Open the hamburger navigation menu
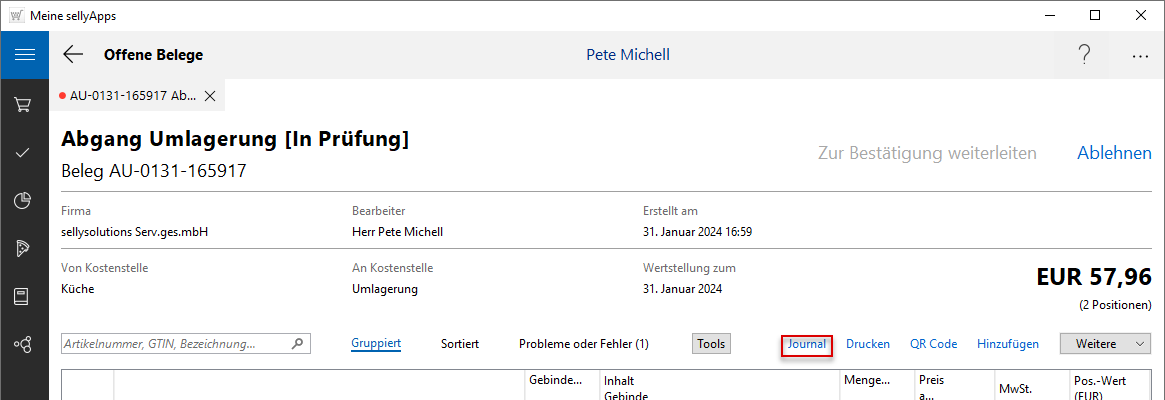This screenshot has width=1165, height=400. pos(24,55)
